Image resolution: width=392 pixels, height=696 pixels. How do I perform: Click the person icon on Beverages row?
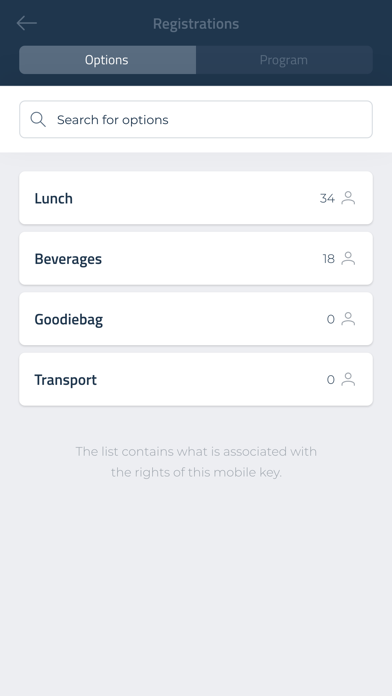tap(348, 258)
